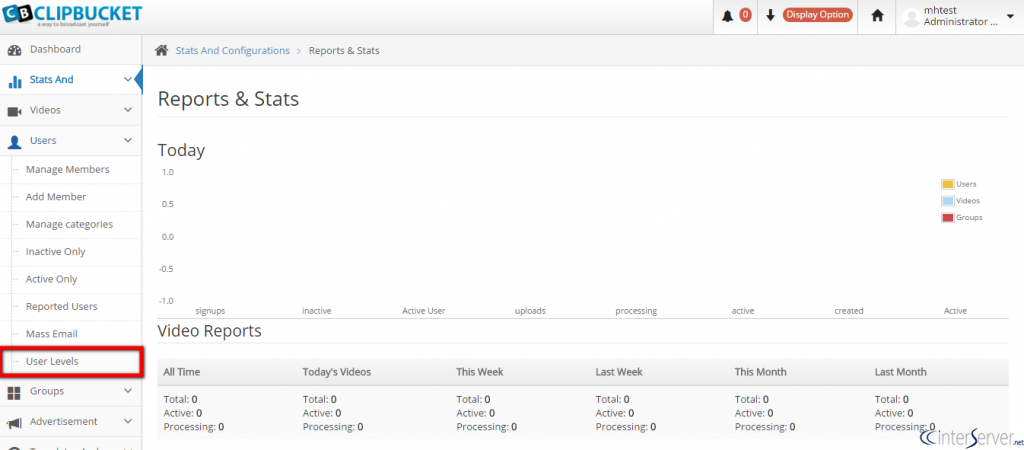This screenshot has height=450, width=1024.
Task: Open the Display Option button
Action: [818, 15]
